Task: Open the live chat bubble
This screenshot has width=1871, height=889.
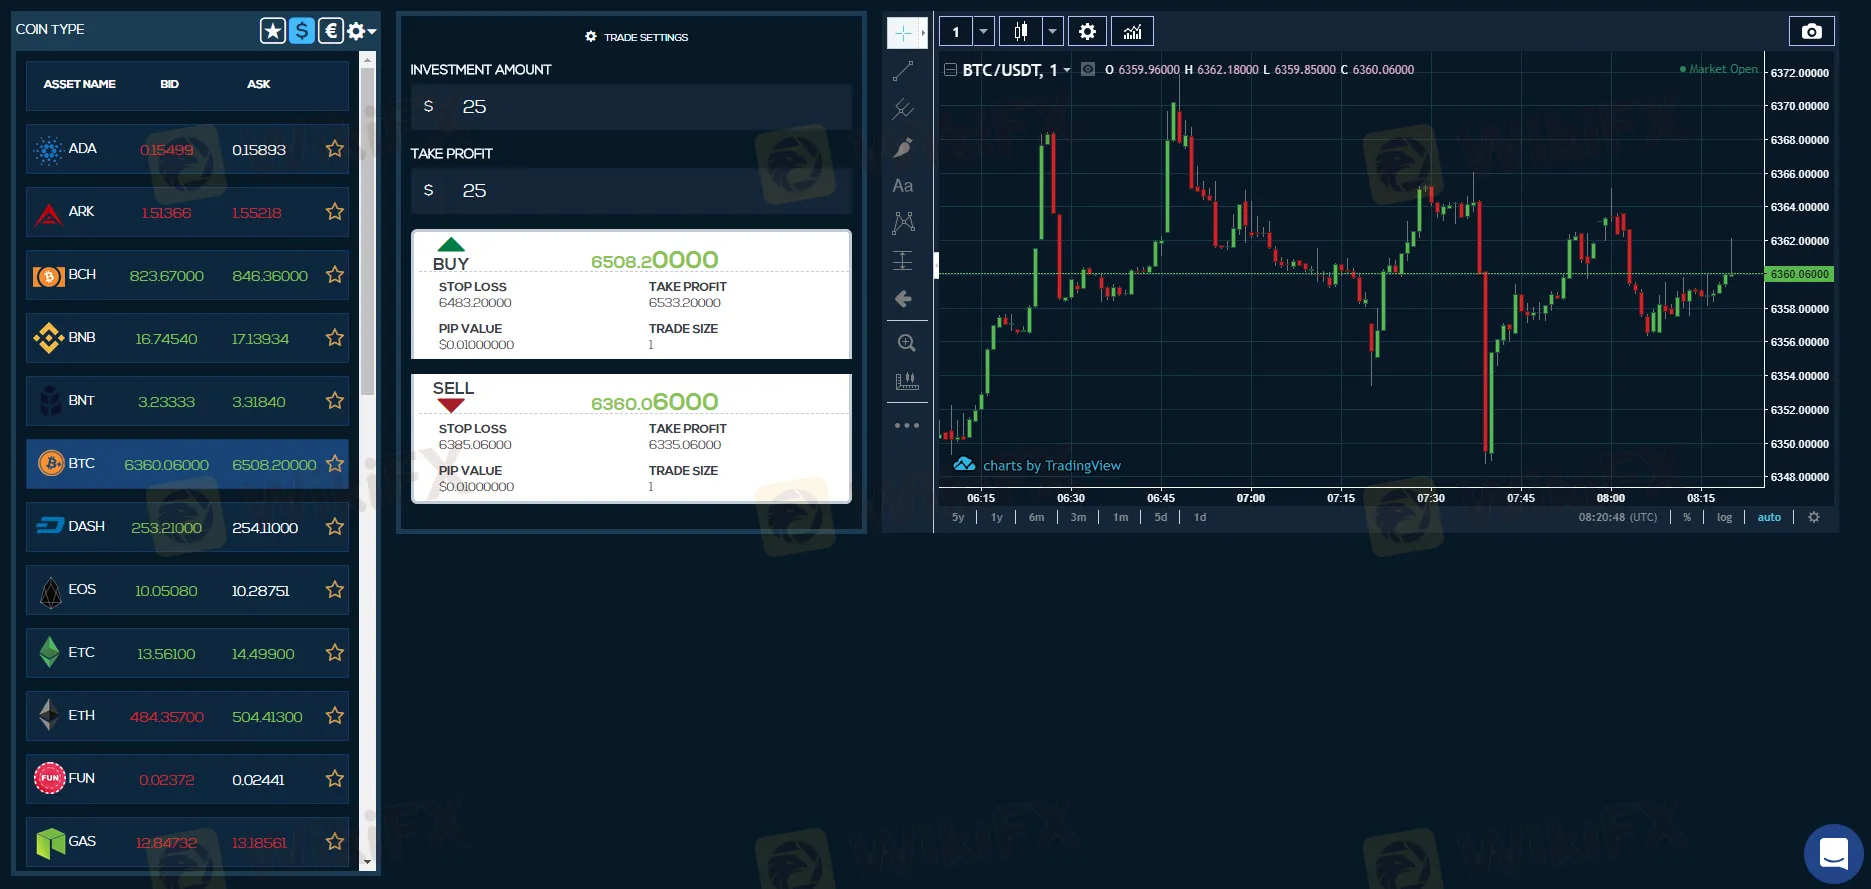Action: (x=1832, y=853)
